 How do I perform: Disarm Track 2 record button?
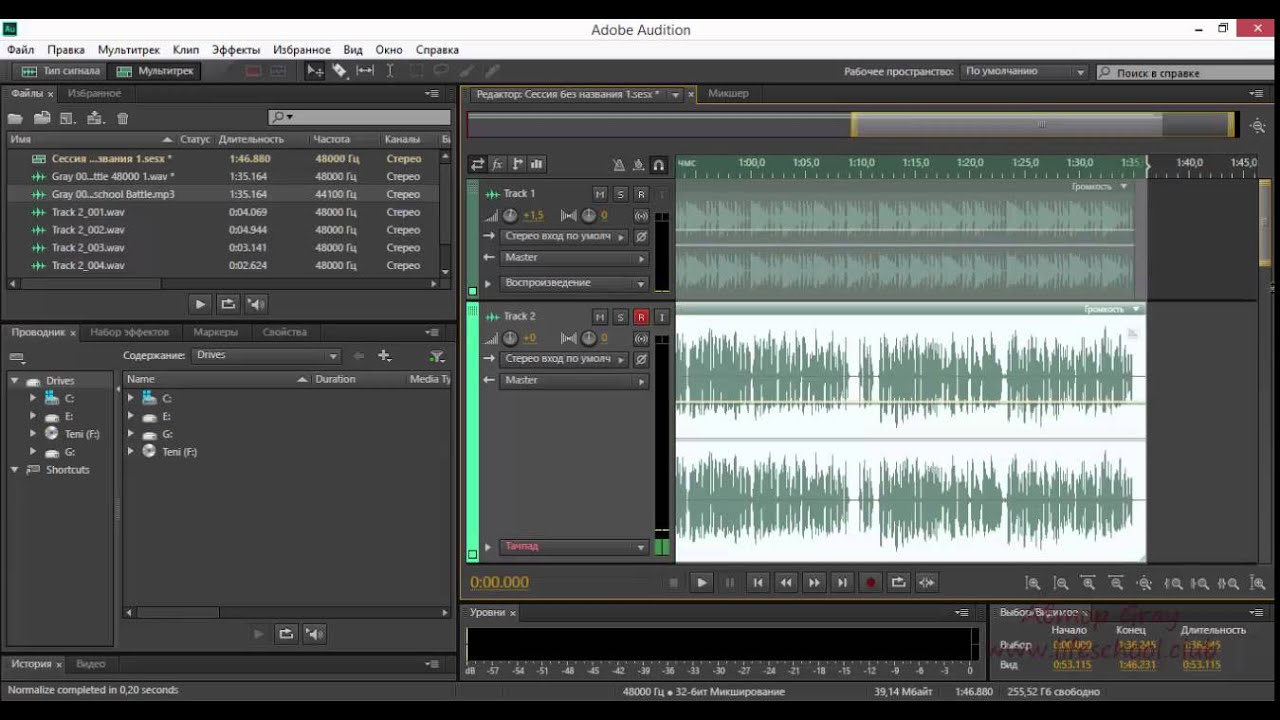click(x=641, y=317)
